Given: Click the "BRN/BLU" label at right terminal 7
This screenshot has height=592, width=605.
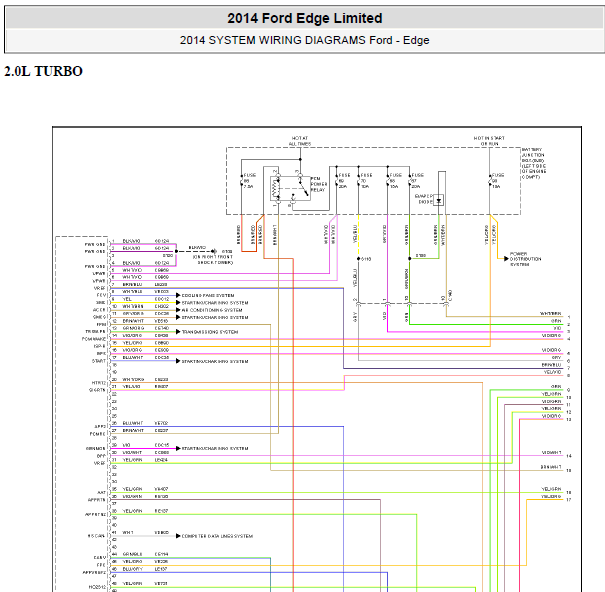Looking at the screenshot, I should [x=551, y=365].
